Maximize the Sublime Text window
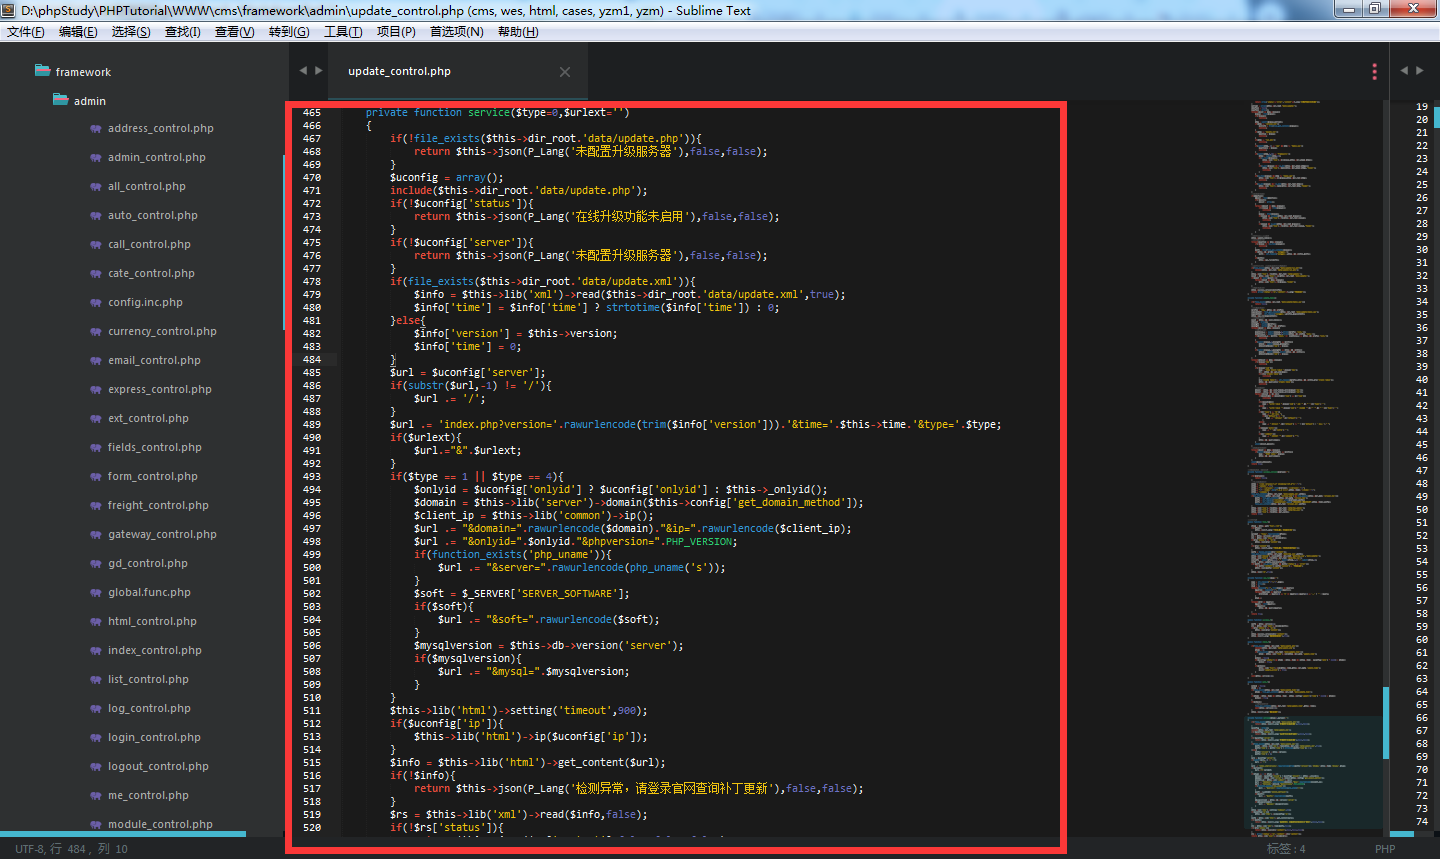Image resolution: width=1440 pixels, height=859 pixels. point(1375,9)
